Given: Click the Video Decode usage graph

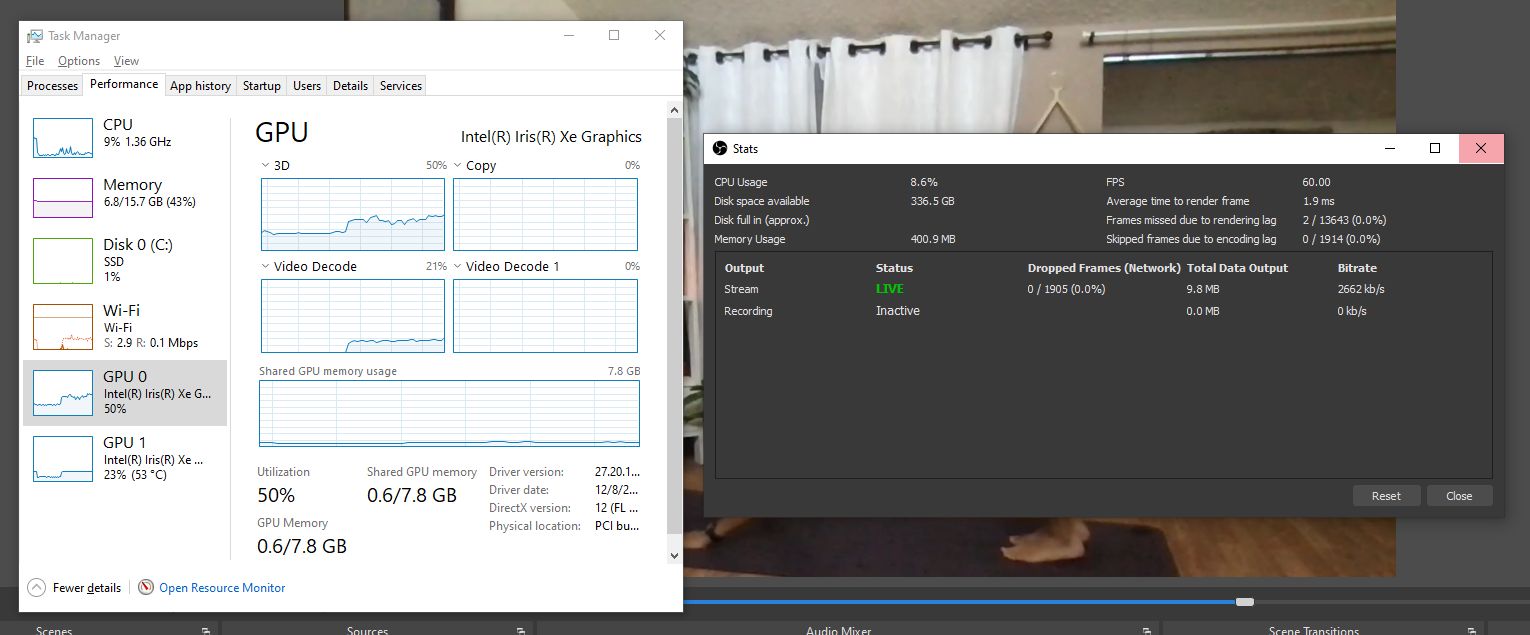Looking at the screenshot, I should (353, 316).
